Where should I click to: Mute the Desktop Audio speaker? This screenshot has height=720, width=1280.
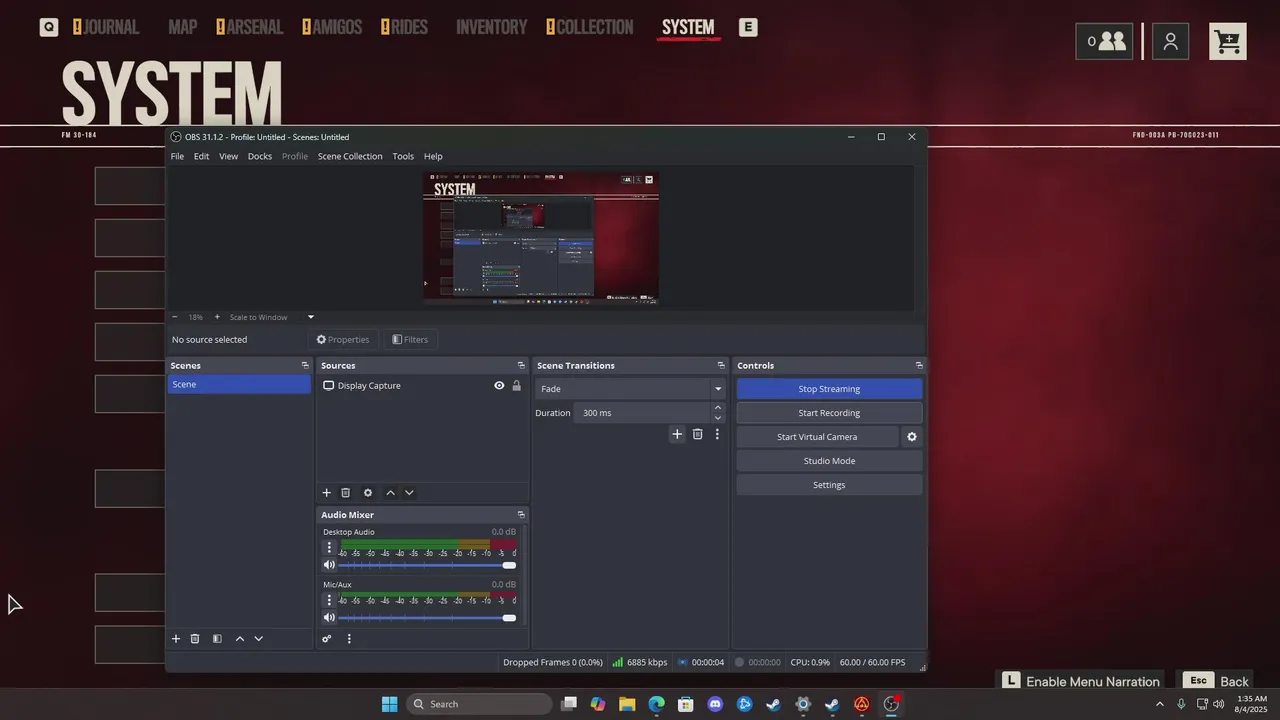tap(329, 565)
